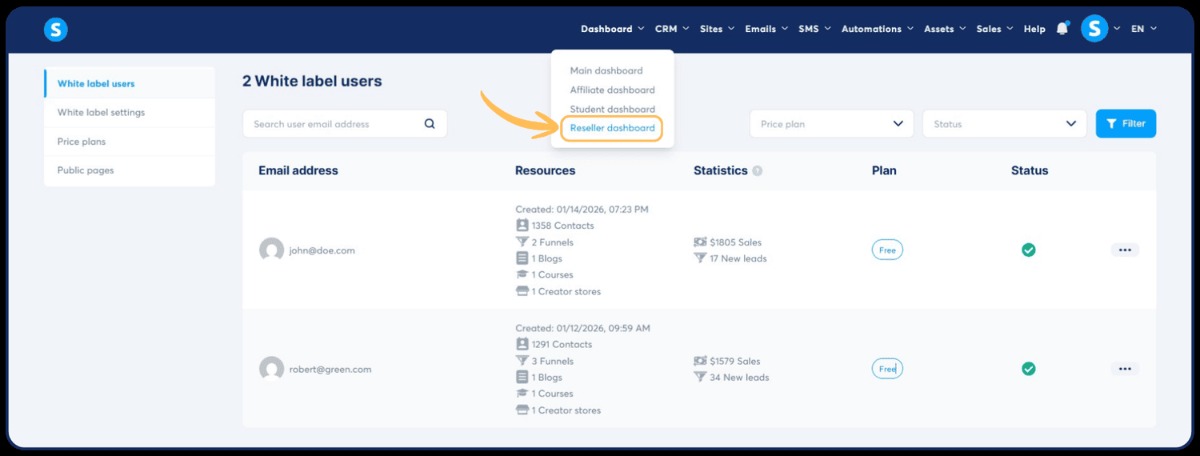Open White label users tab
The width and height of the screenshot is (1200, 456).
[x=129, y=84]
